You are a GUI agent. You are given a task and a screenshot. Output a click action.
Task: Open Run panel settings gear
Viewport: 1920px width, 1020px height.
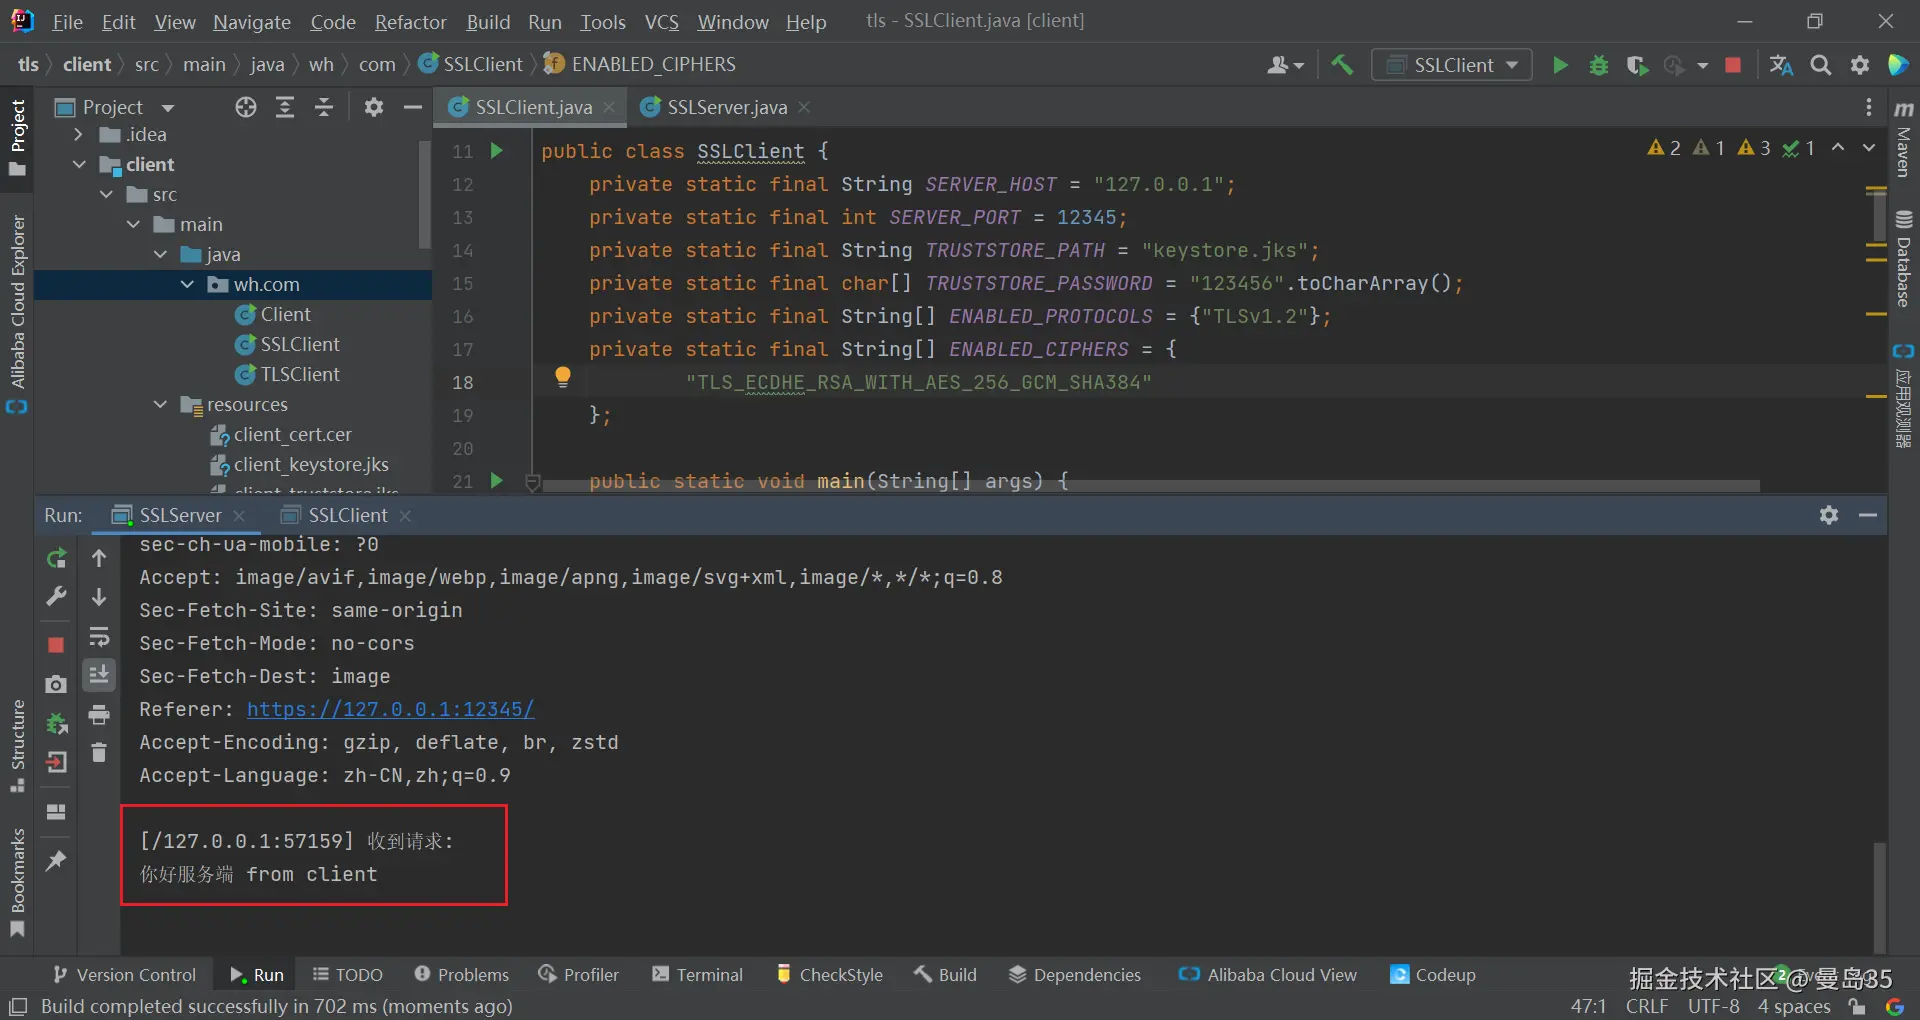click(1829, 515)
